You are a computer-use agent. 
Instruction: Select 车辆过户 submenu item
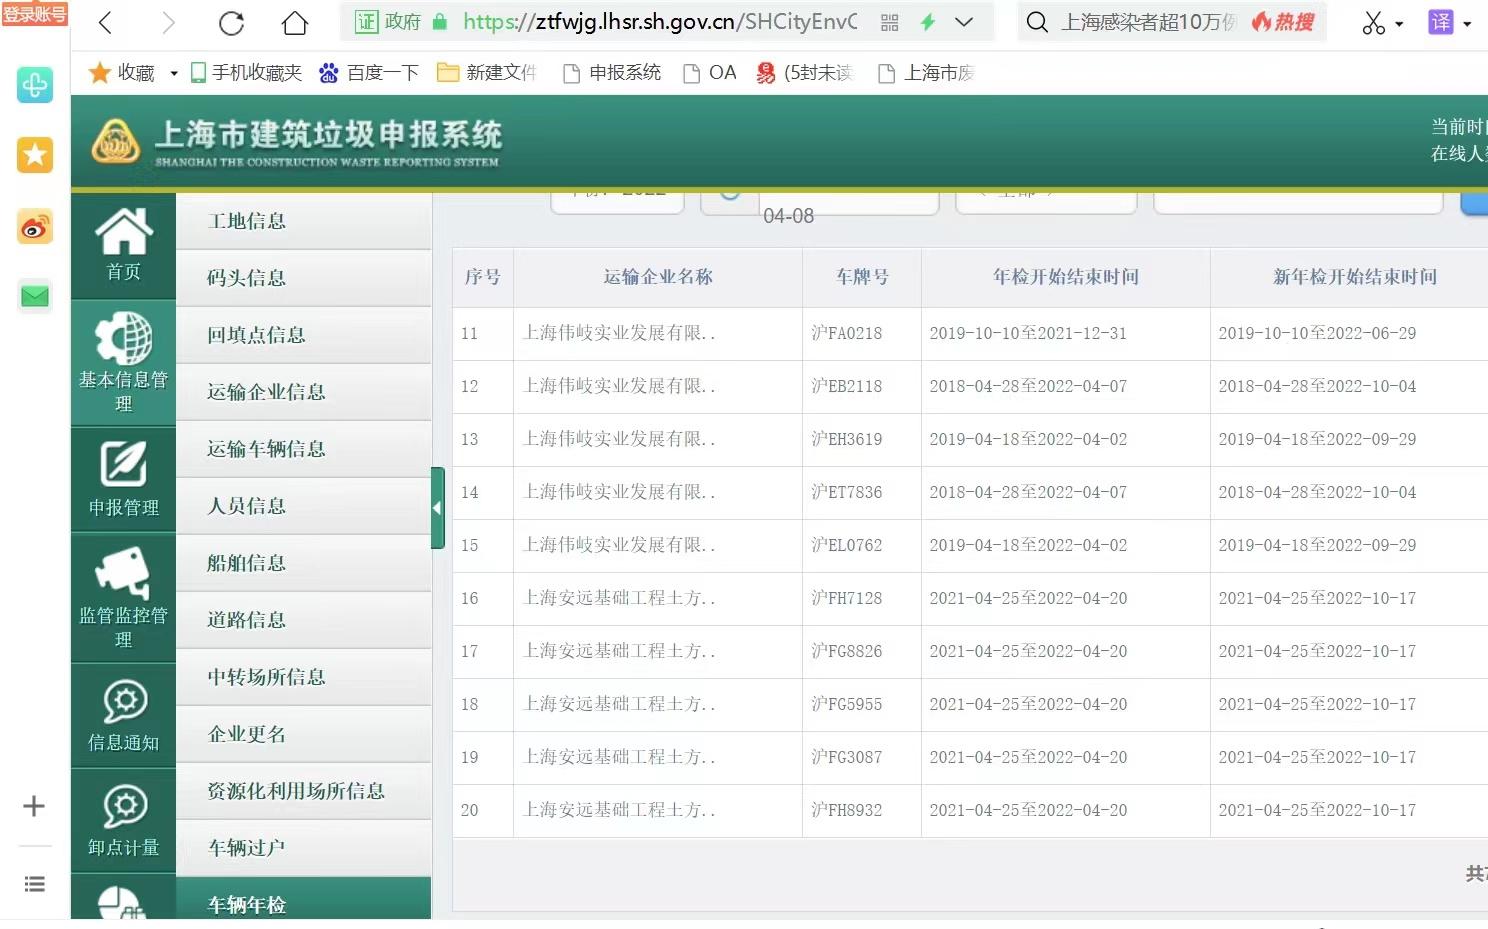coord(304,848)
